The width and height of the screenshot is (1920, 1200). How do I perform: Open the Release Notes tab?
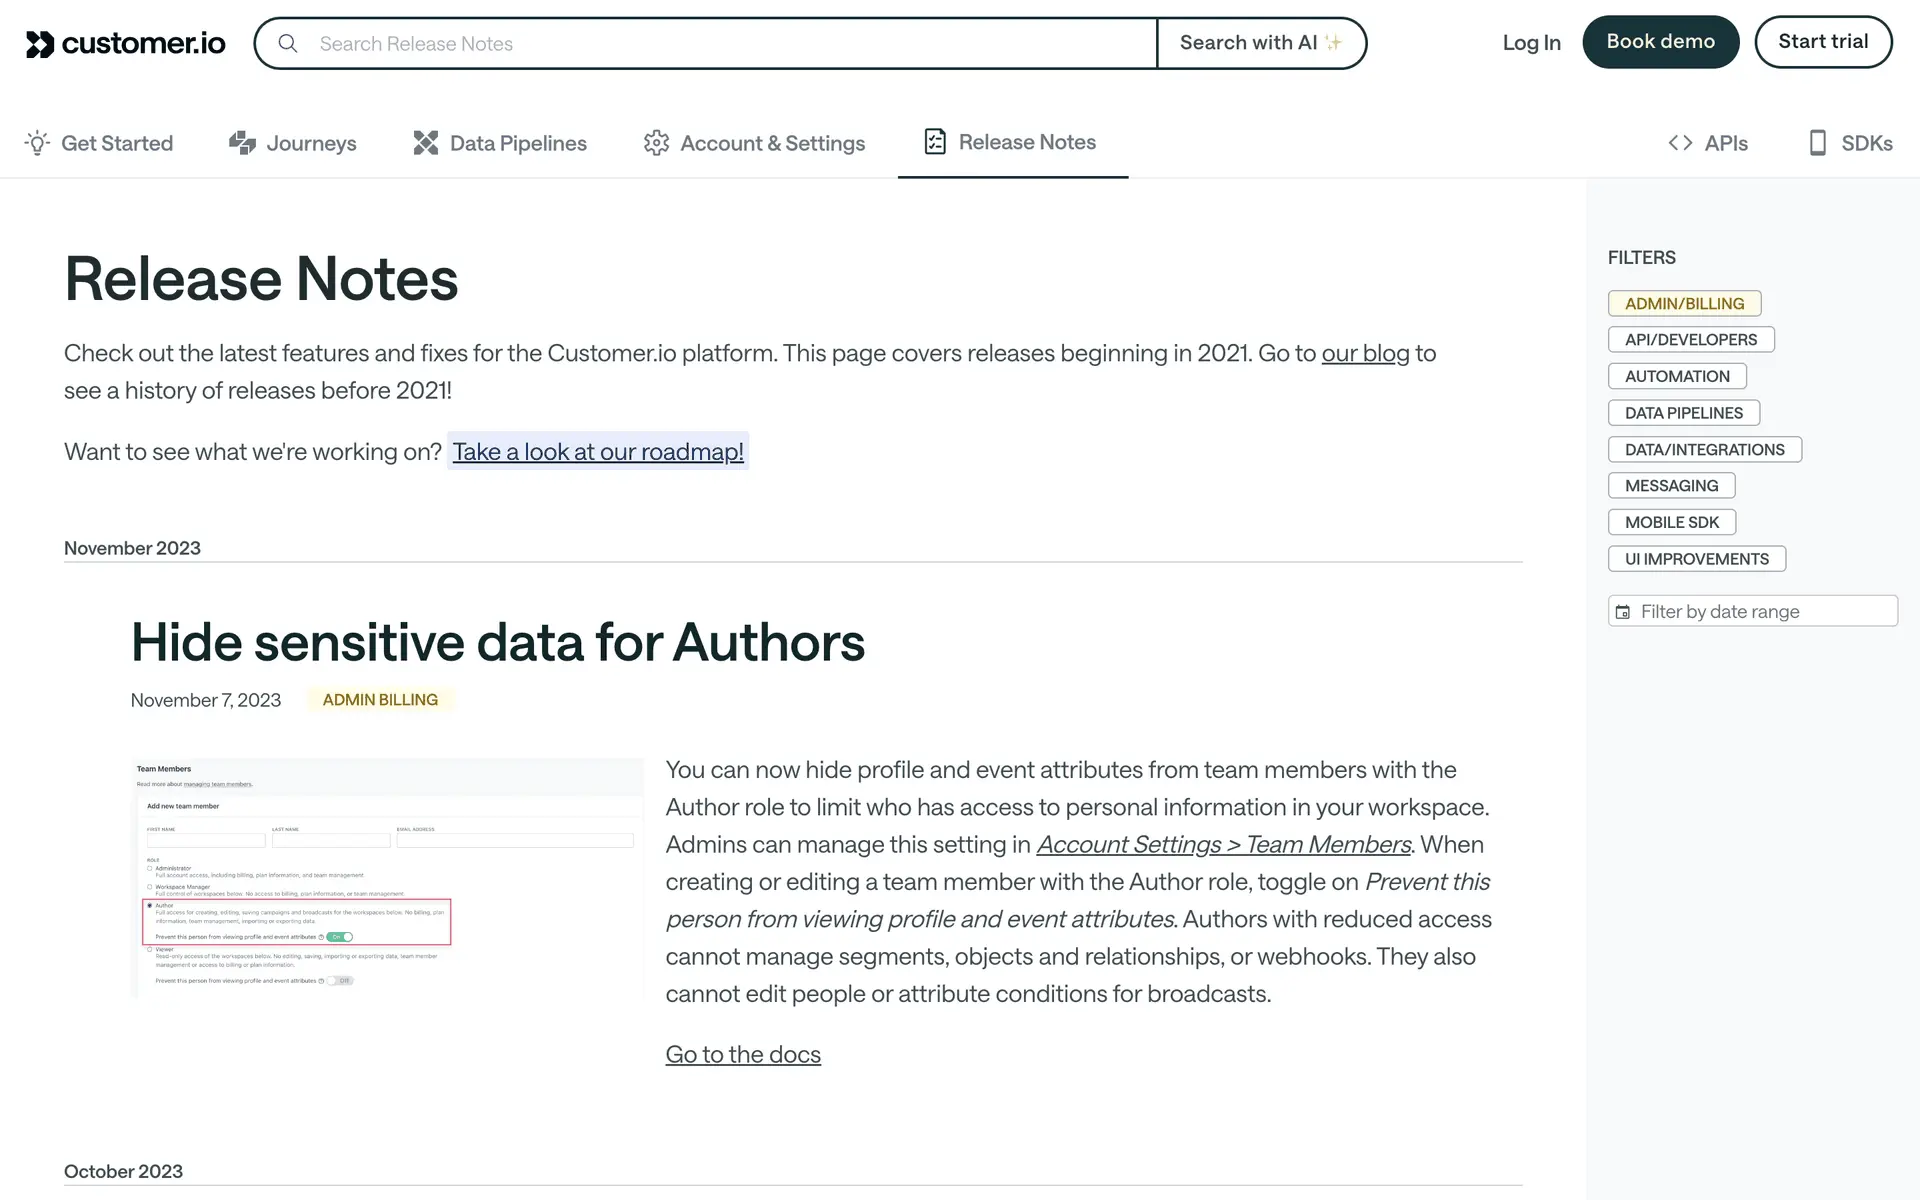pyautogui.click(x=1012, y=142)
